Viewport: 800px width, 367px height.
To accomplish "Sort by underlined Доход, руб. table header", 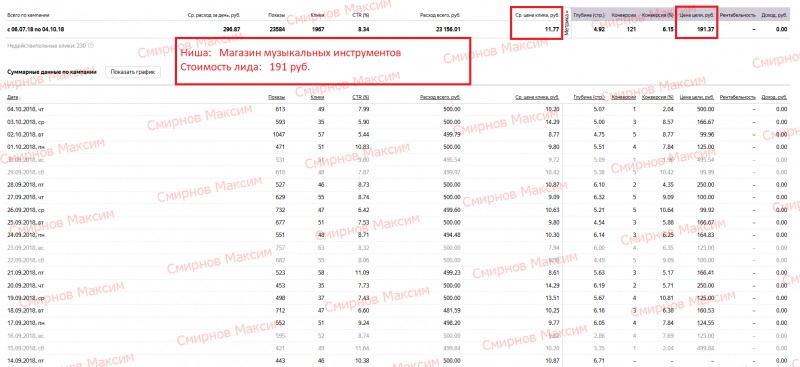I will (774, 97).
